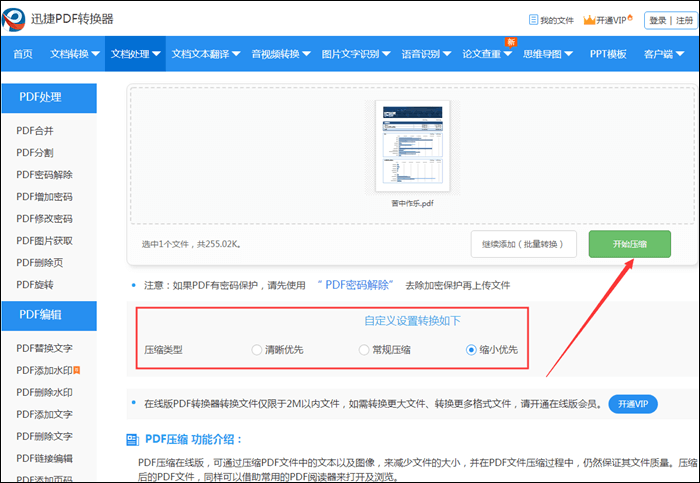This screenshot has height=483, width=700.
Task: Click 开通VIP text in header
Action: 611,20
